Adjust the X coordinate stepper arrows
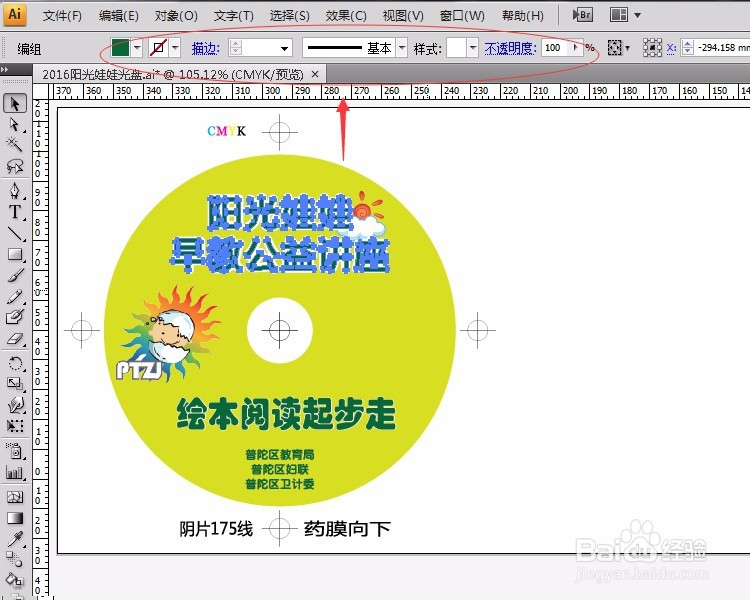750x600 pixels. [688, 48]
